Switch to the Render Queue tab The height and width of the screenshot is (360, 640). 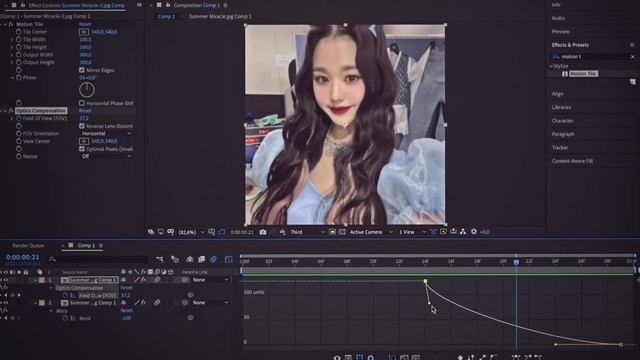pyautogui.click(x=28, y=246)
